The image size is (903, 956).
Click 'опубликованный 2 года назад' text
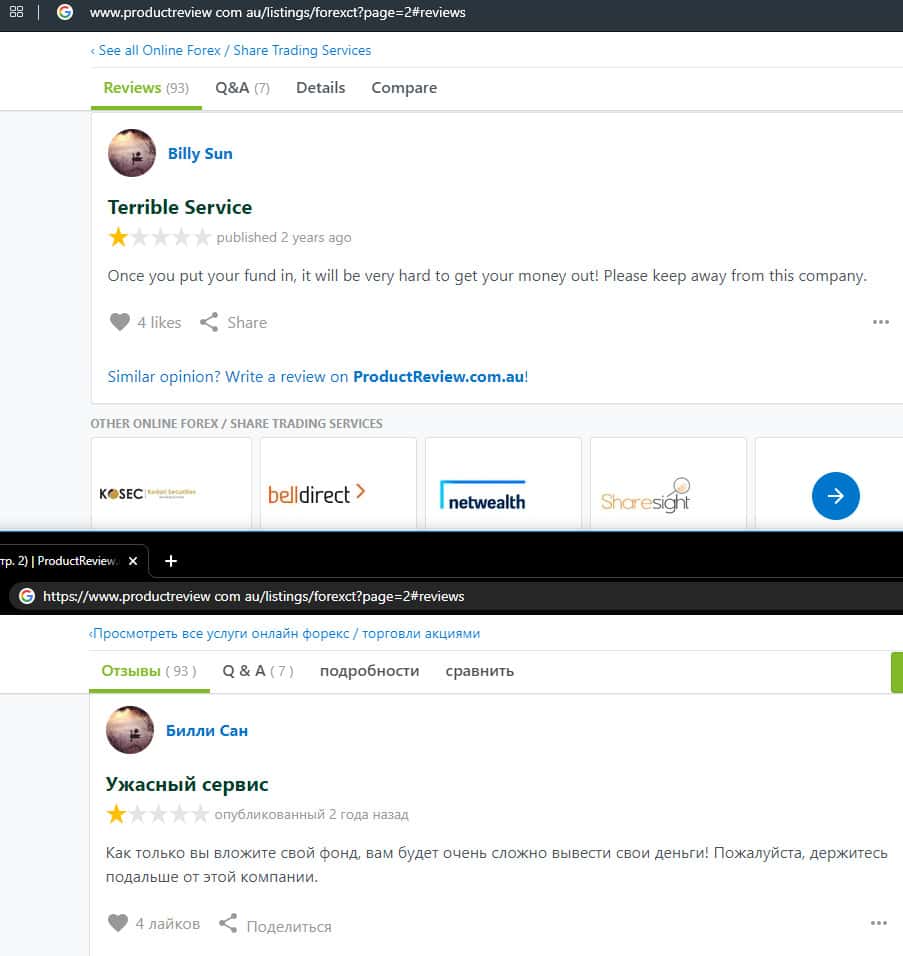[312, 815]
